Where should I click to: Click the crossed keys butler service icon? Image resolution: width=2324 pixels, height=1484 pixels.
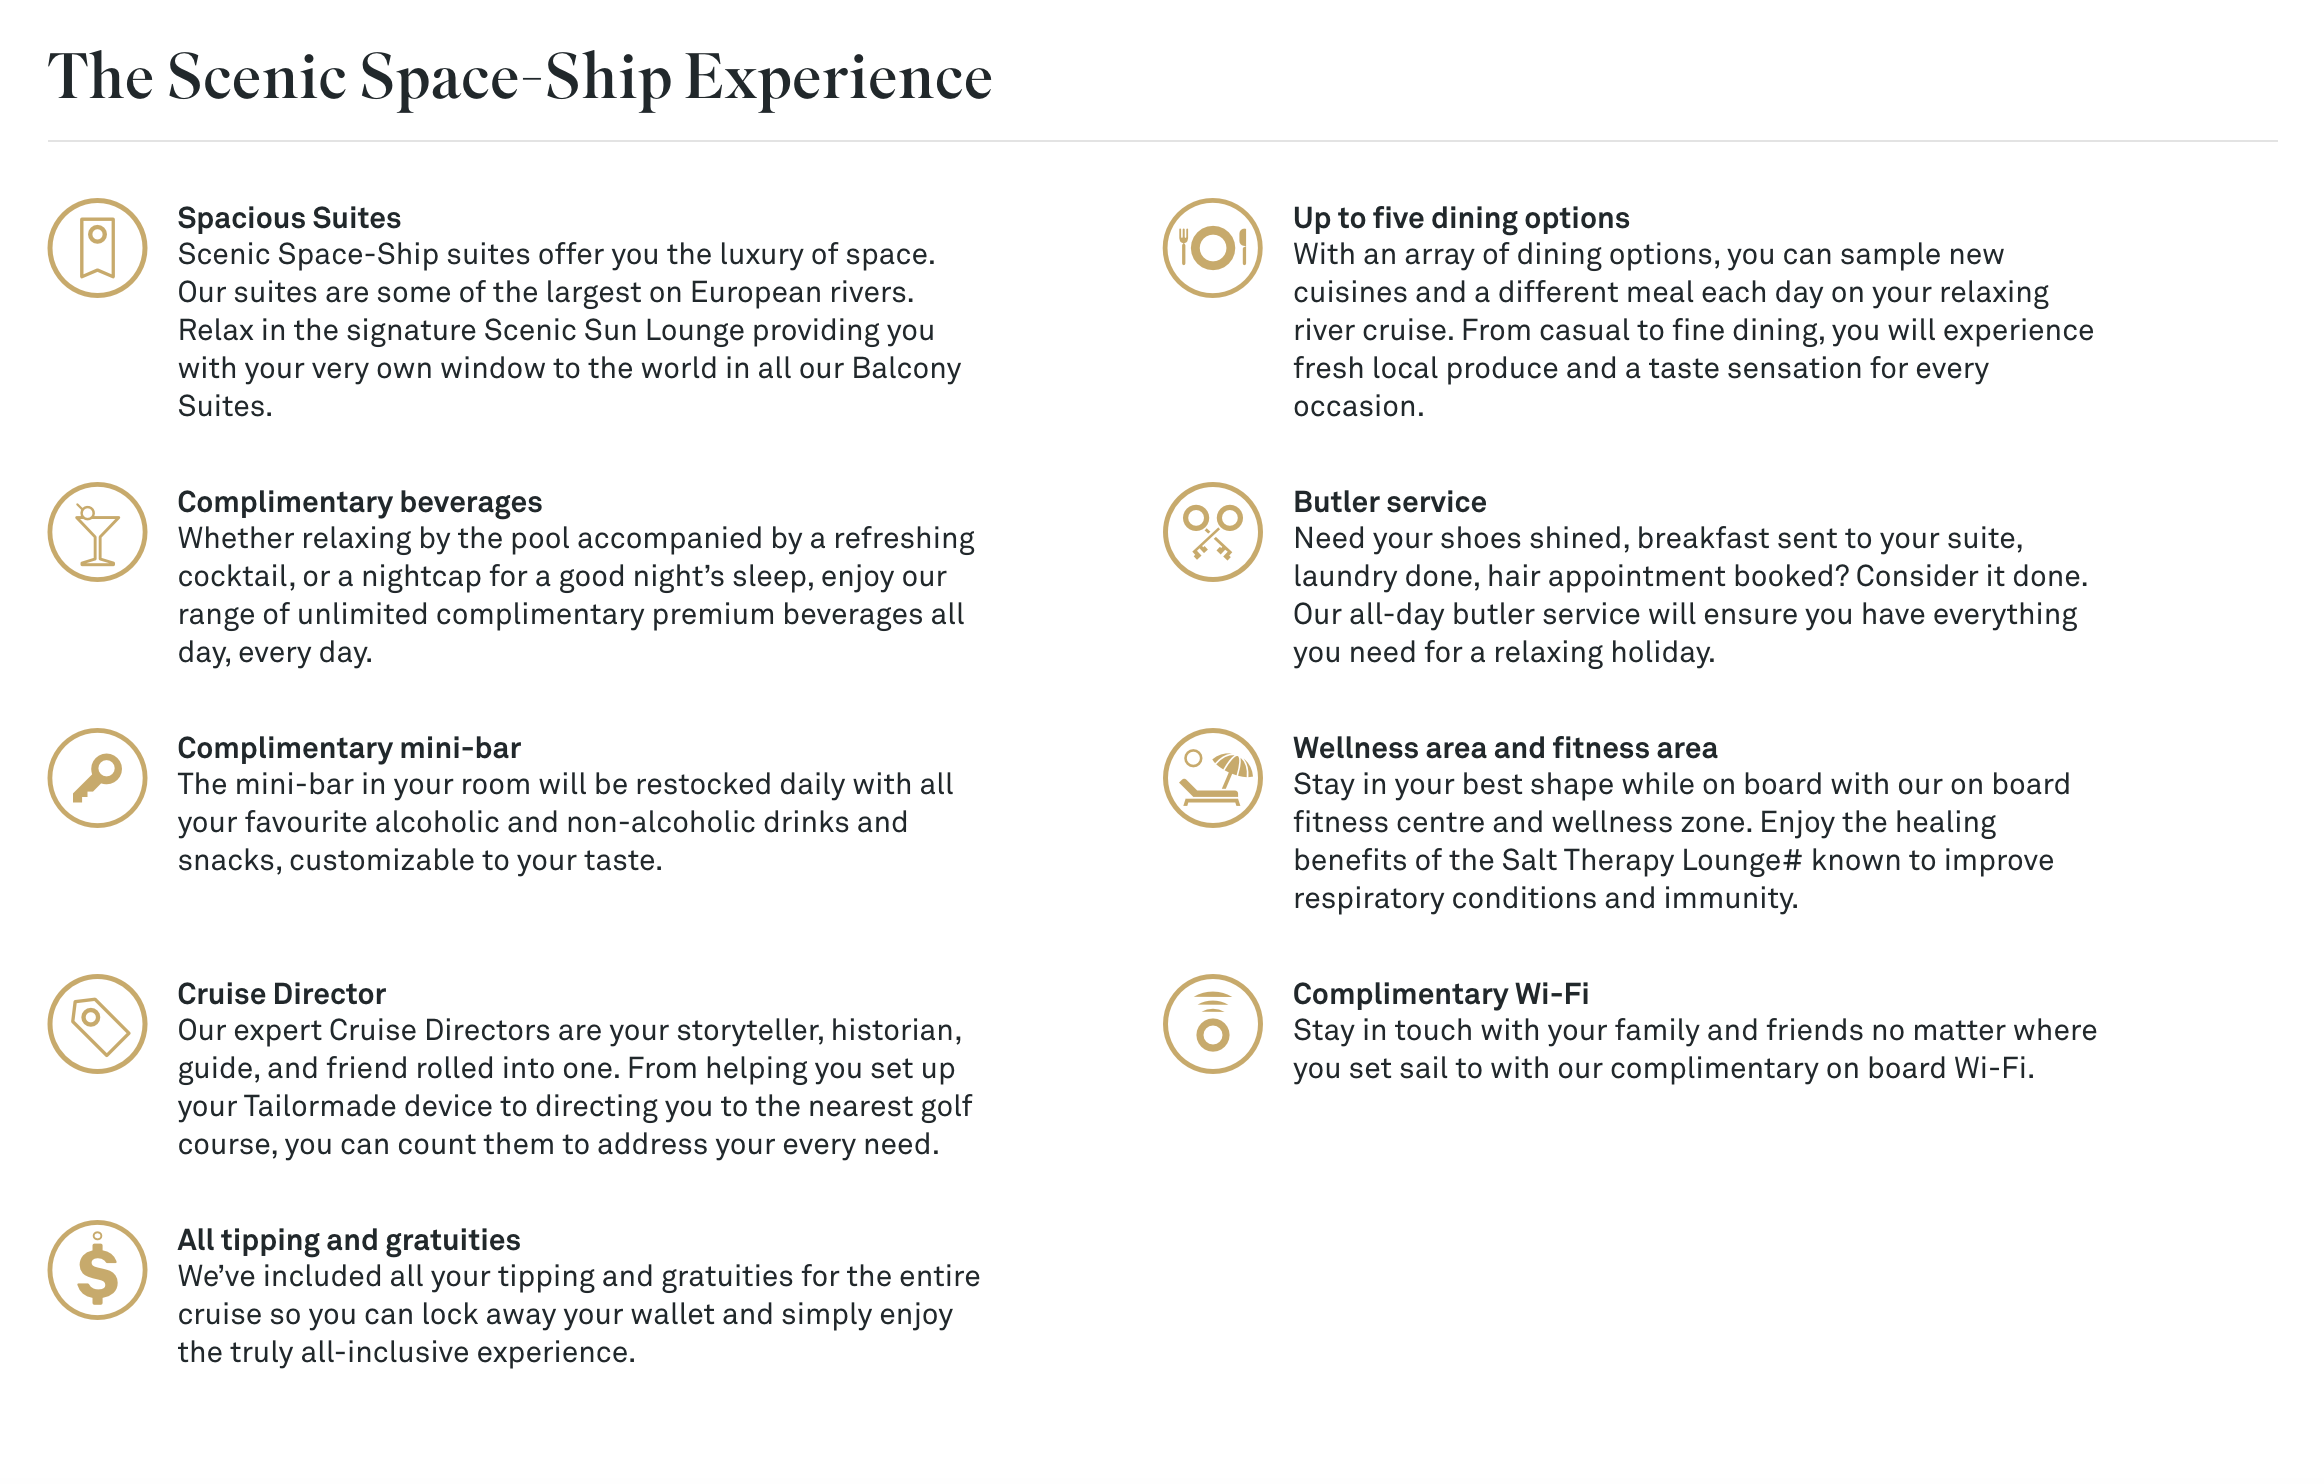pyautogui.click(x=1213, y=532)
